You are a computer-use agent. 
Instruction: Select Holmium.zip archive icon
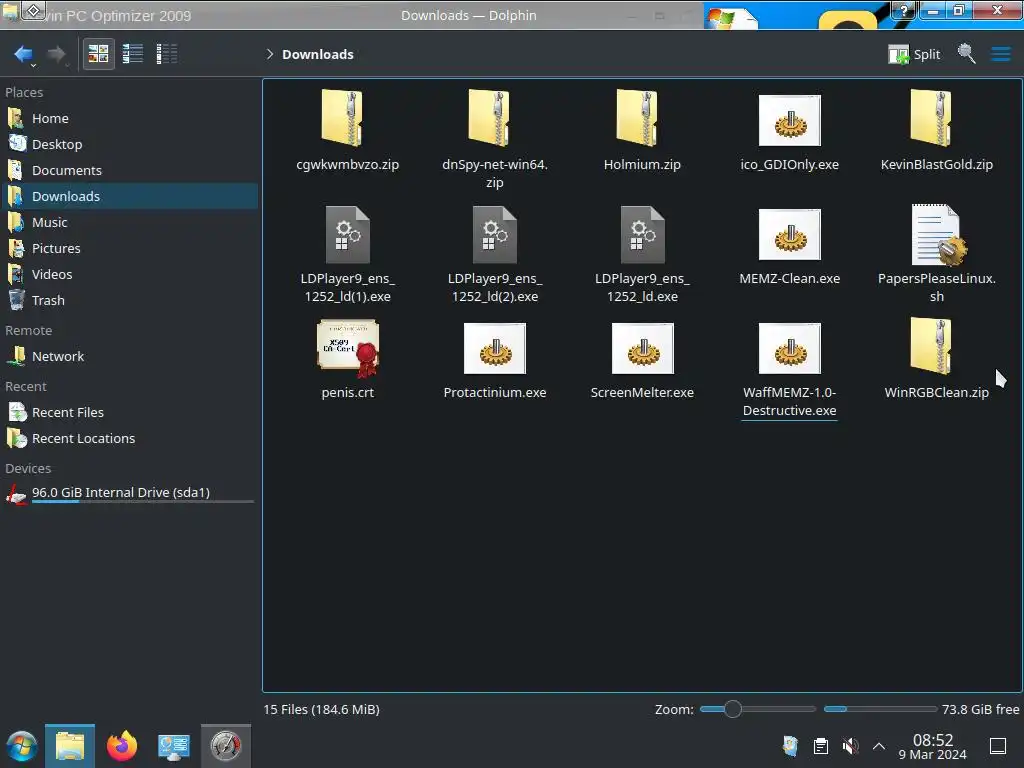[x=637, y=118]
